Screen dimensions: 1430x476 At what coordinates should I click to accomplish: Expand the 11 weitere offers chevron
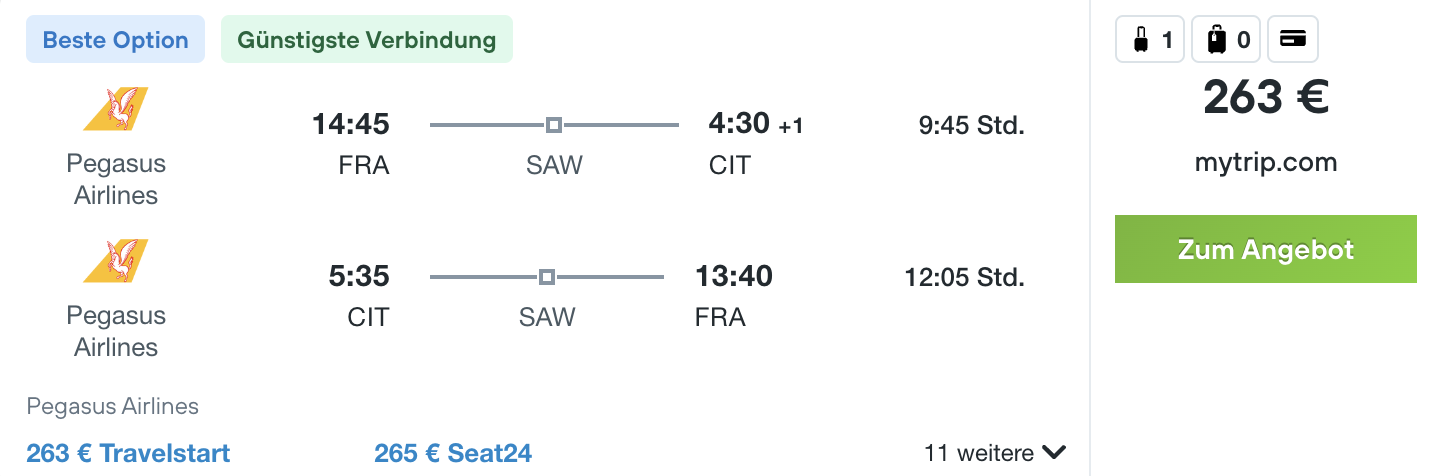click(x=1053, y=453)
